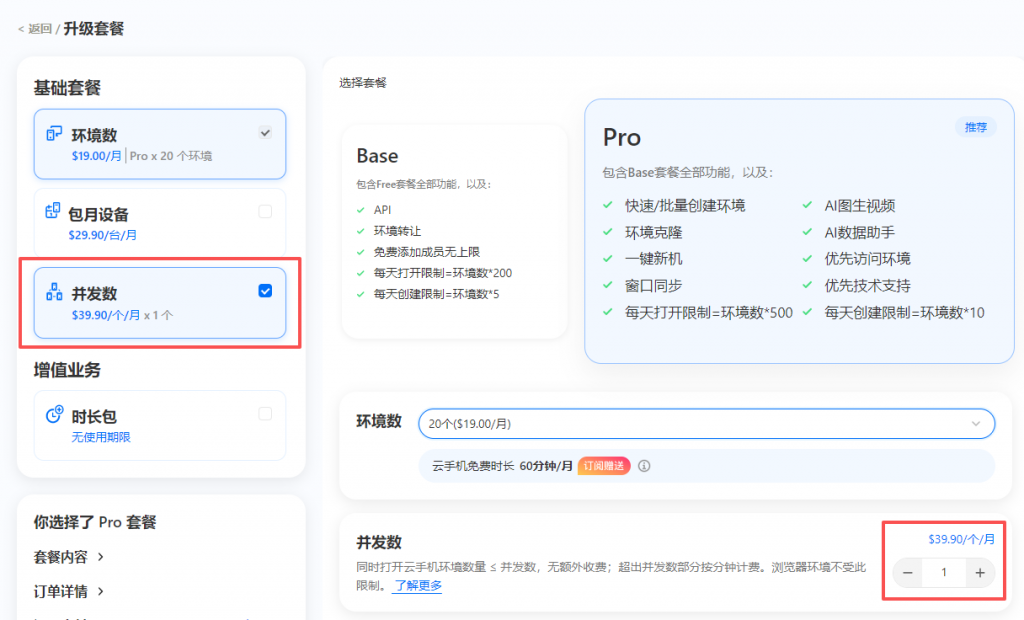Uncheck the 并发数 checkbox
Viewport: 1024px width, 620px height.
[265, 291]
